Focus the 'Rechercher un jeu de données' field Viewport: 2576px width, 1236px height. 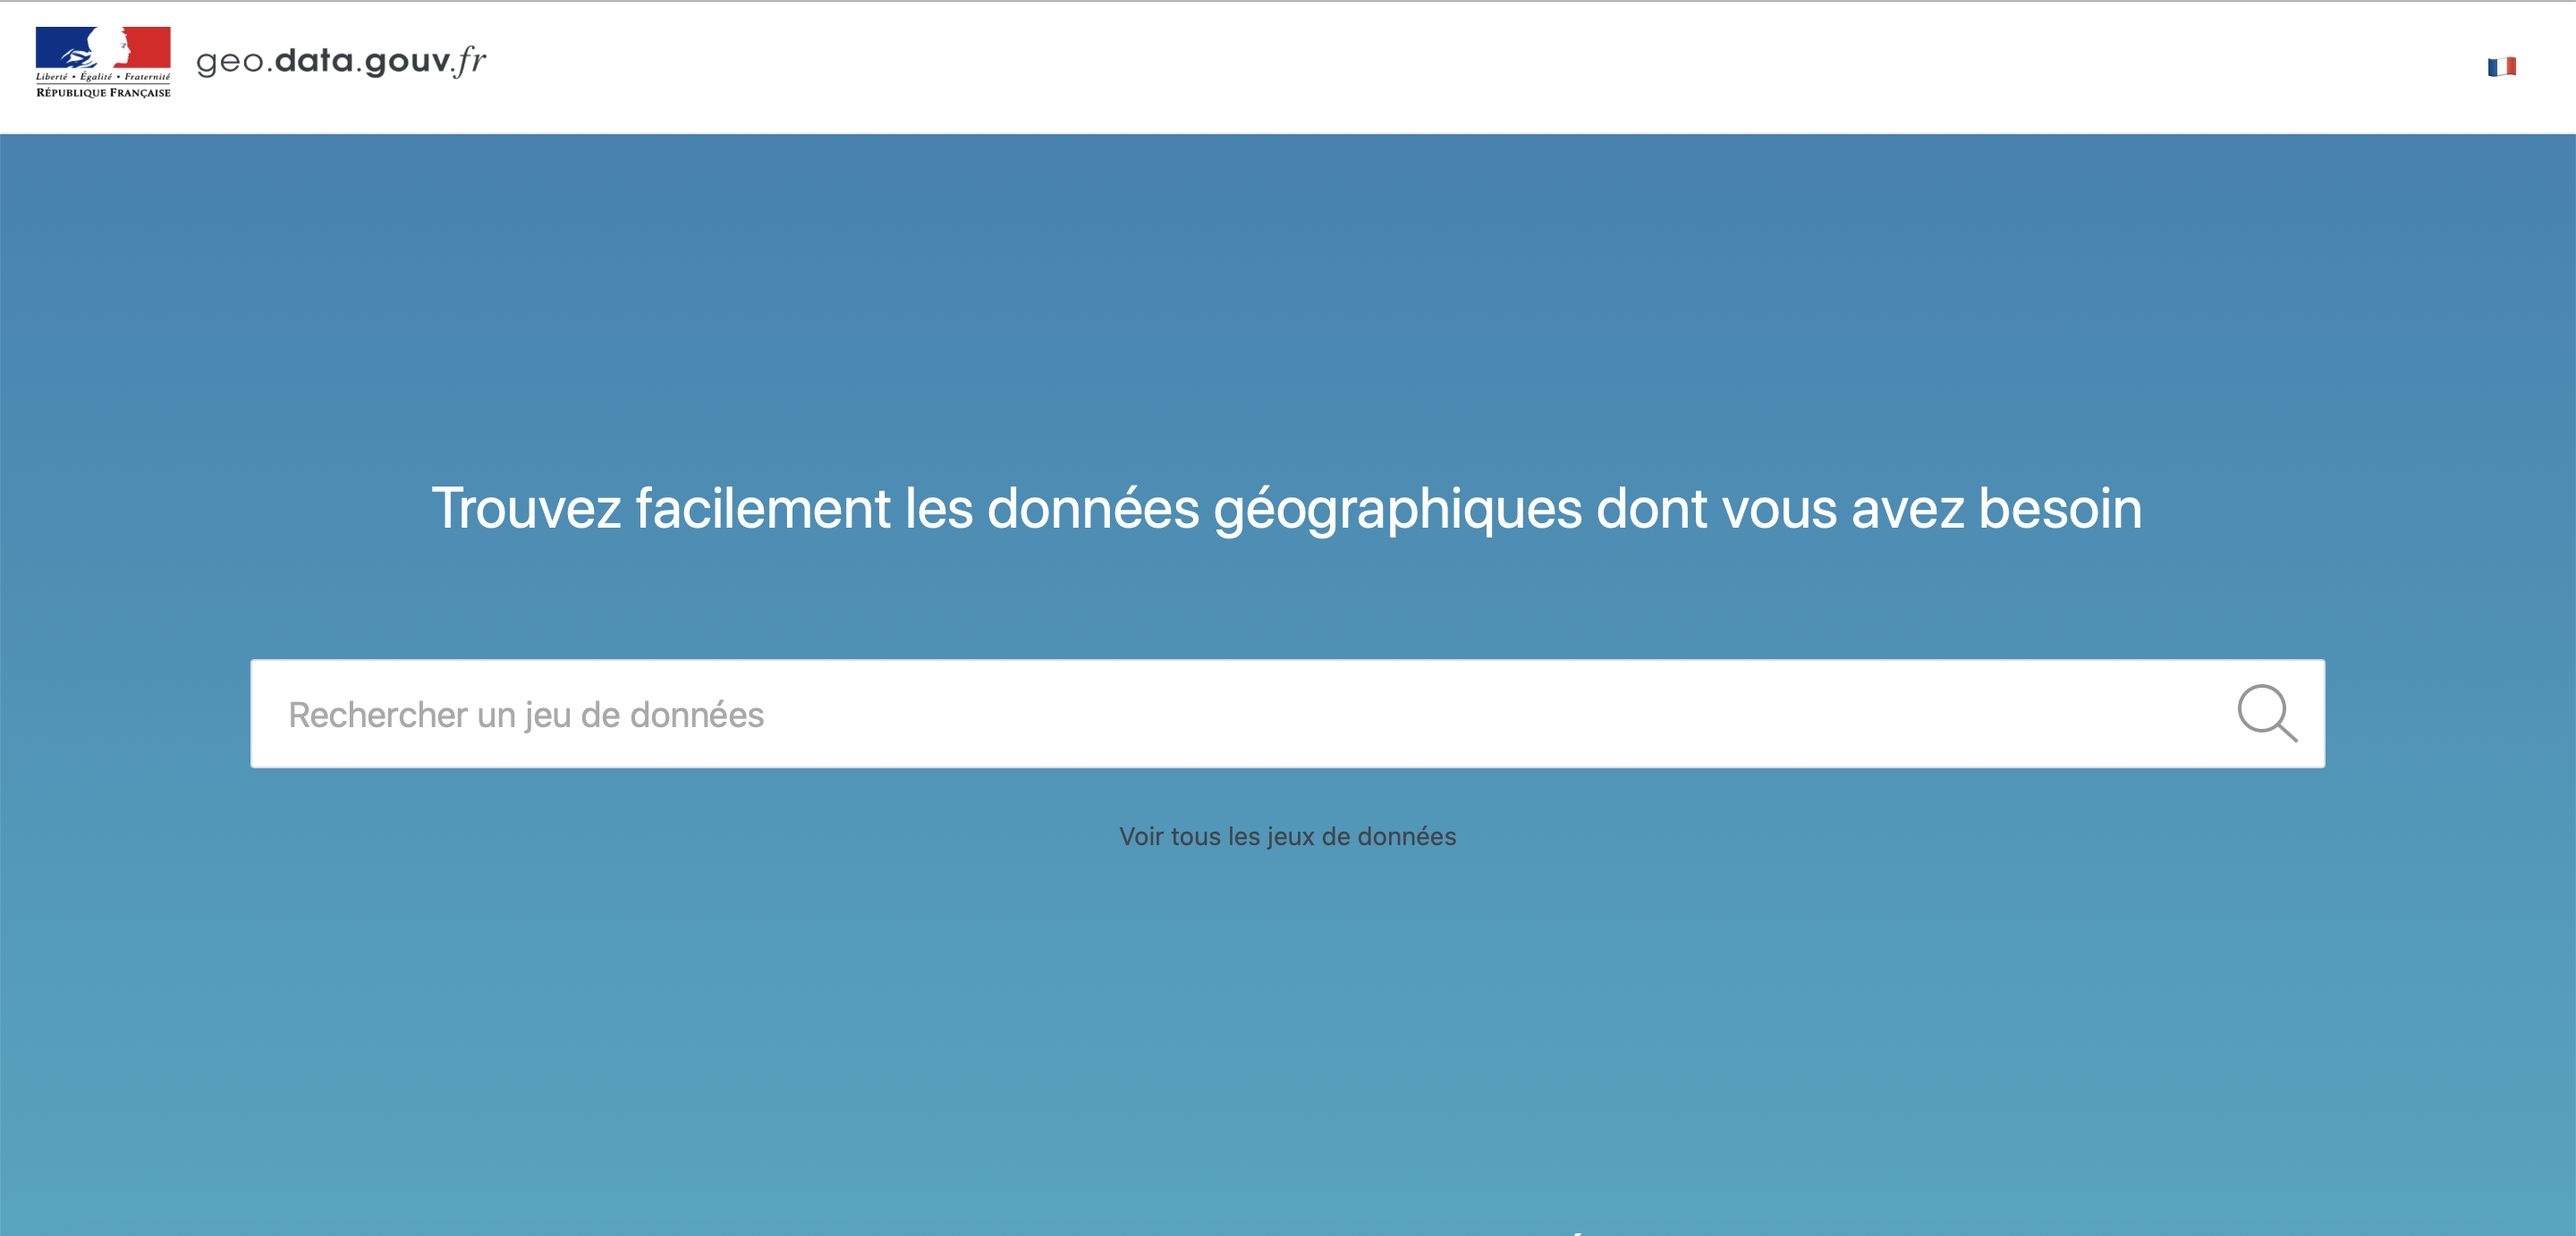click(527, 715)
